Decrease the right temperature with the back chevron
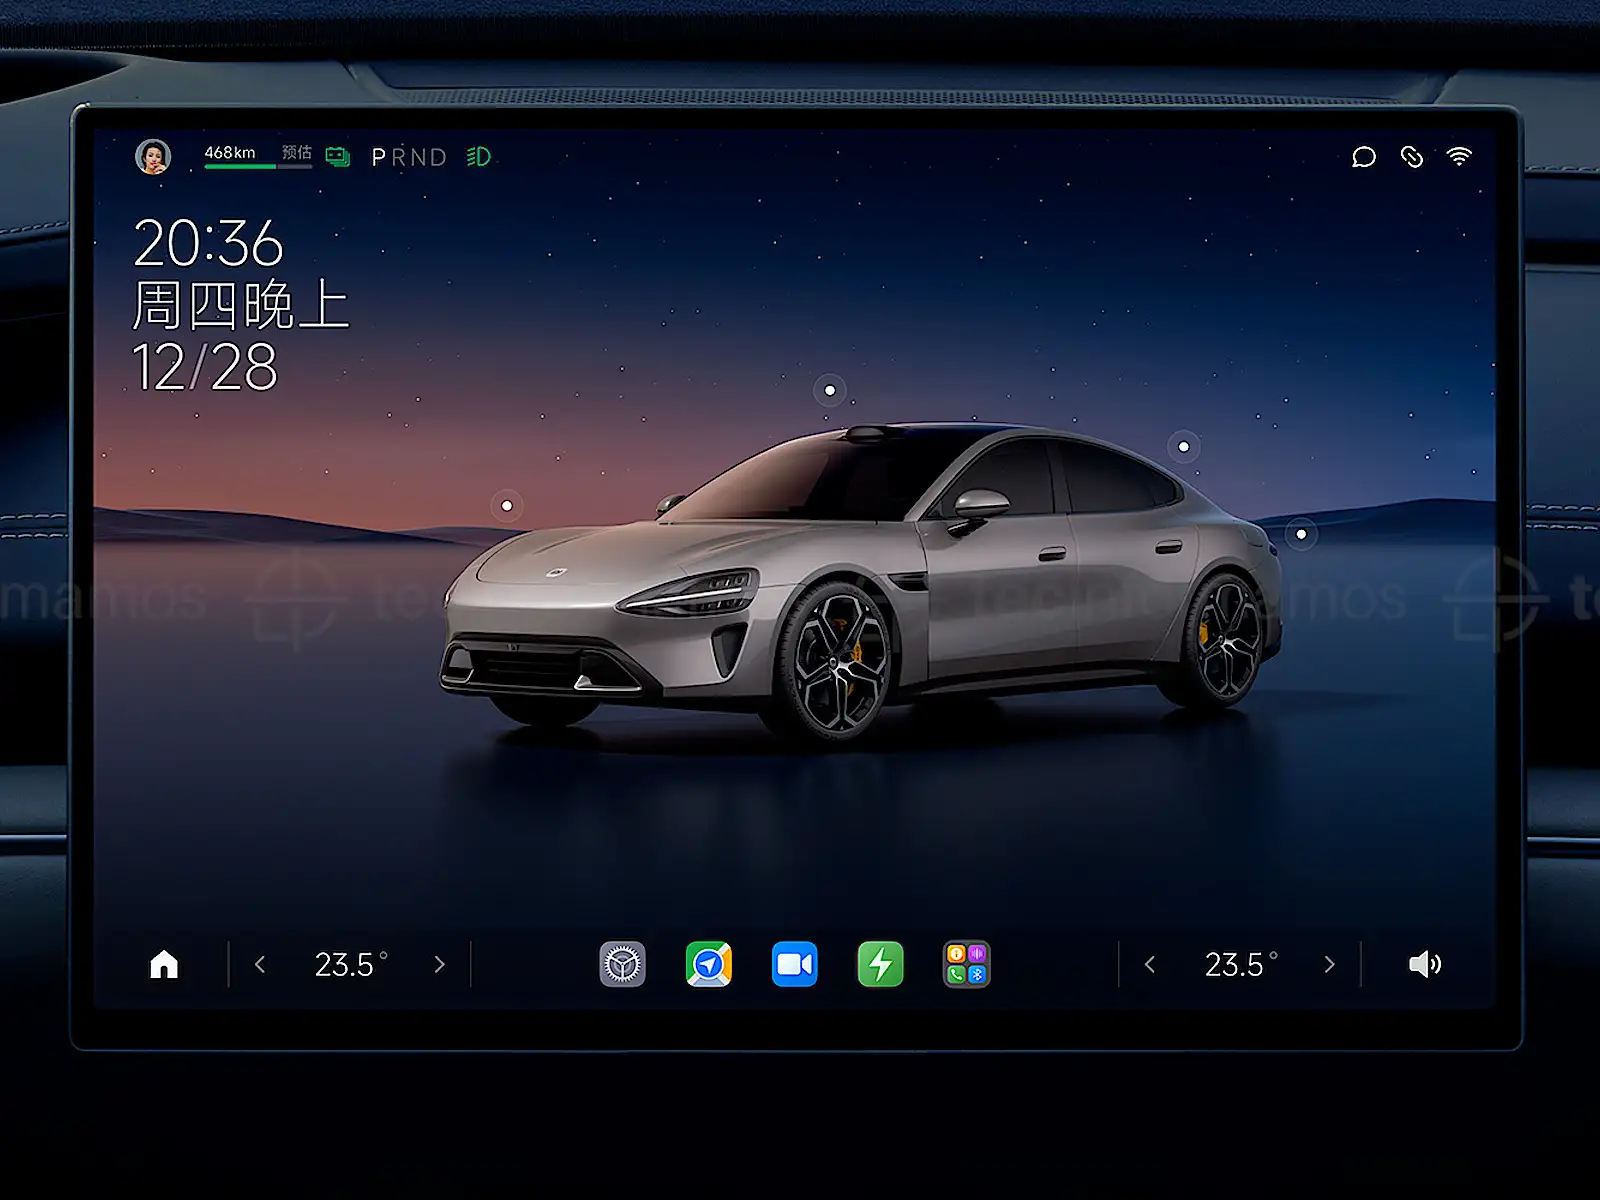The width and height of the screenshot is (1600, 1200). (1150, 964)
